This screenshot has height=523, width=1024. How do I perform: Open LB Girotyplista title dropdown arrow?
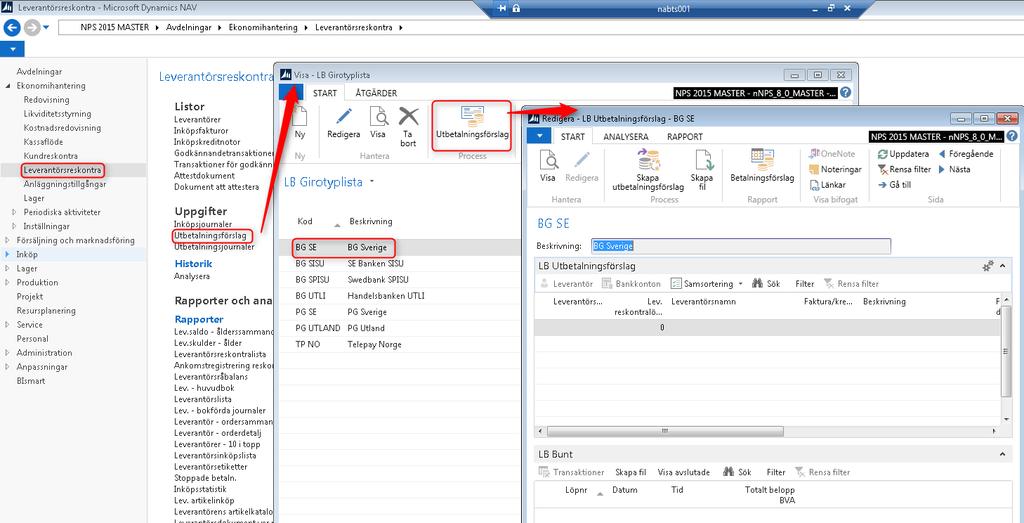[372, 182]
